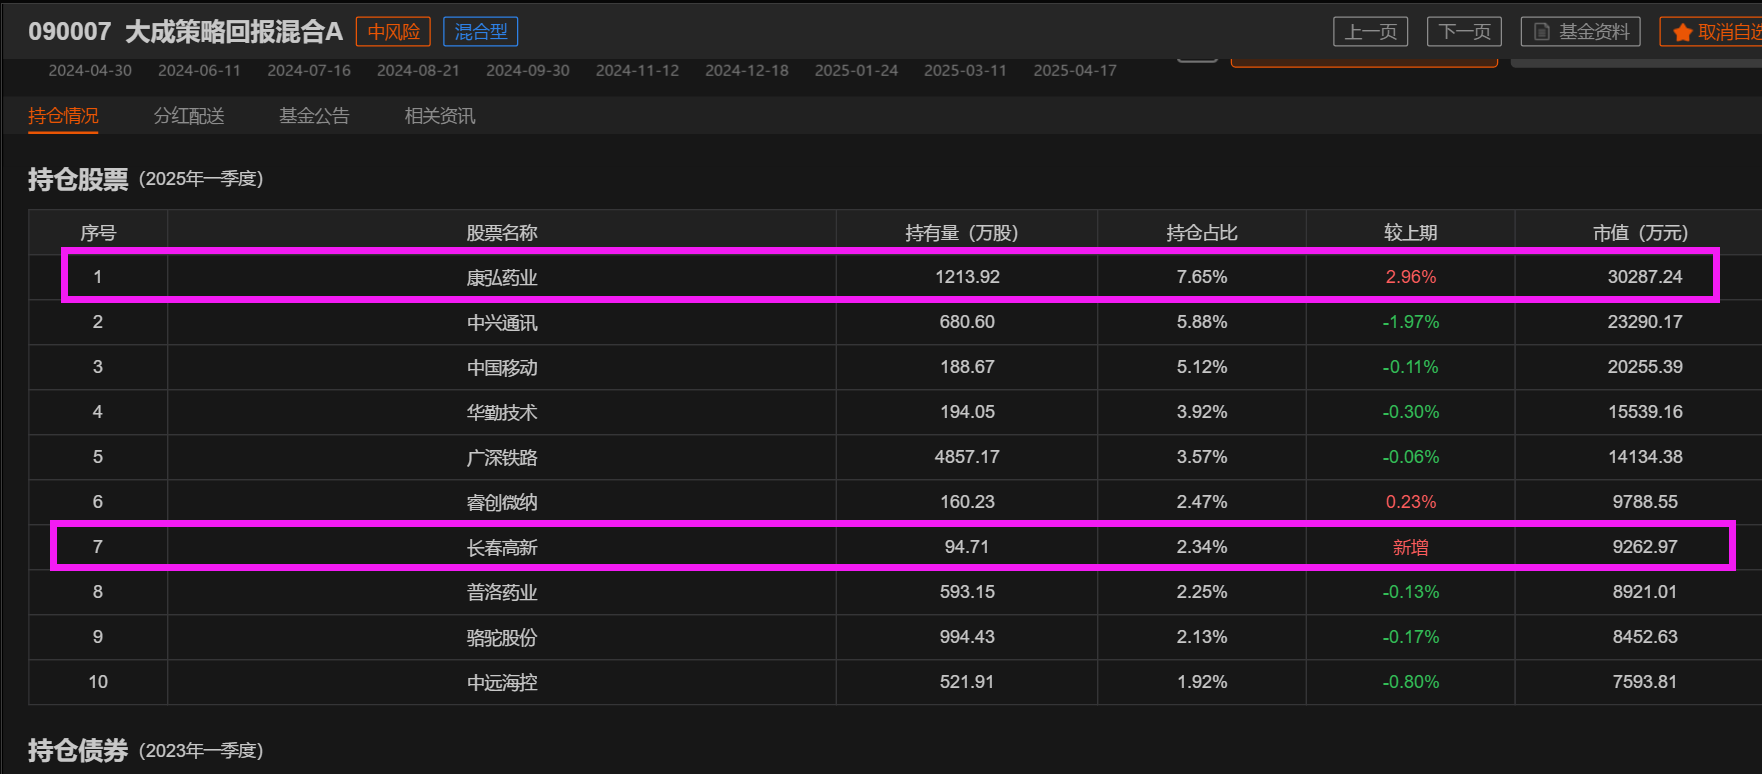This screenshot has height=774, width=1762.
Task: Click the 2025-03-11 date label
Action: point(965,71)
